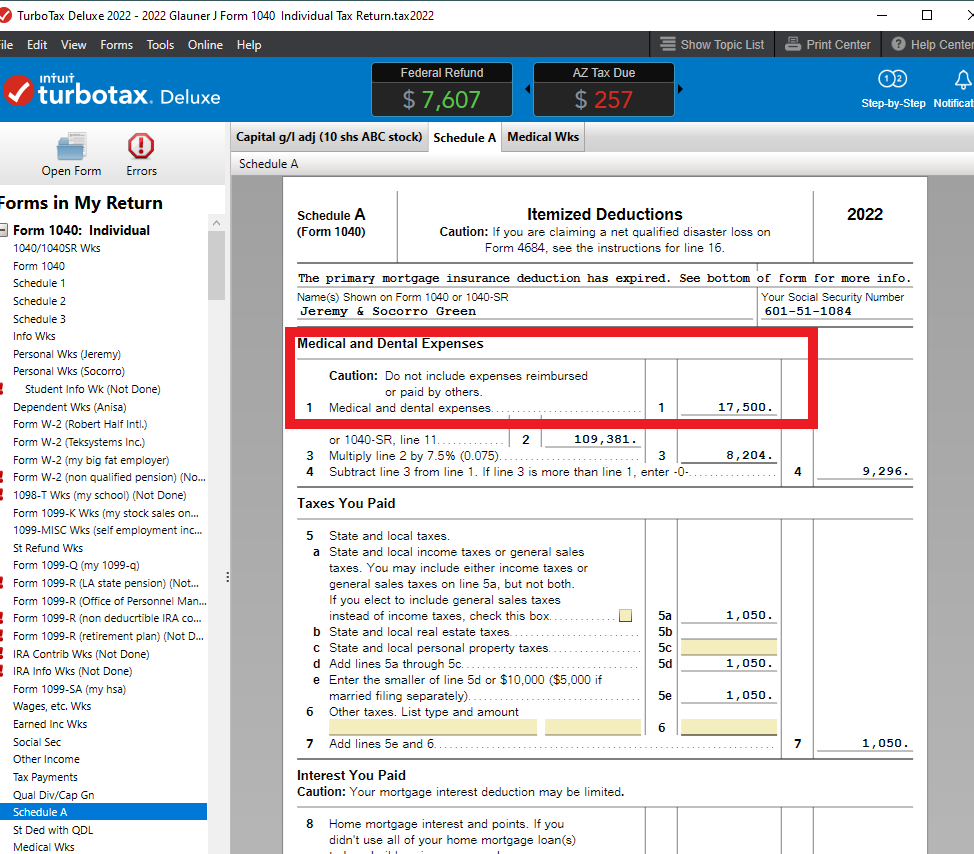Collapse the Form 1040: Individual tree node
This screenshot has width=974, height=854.
3,230
